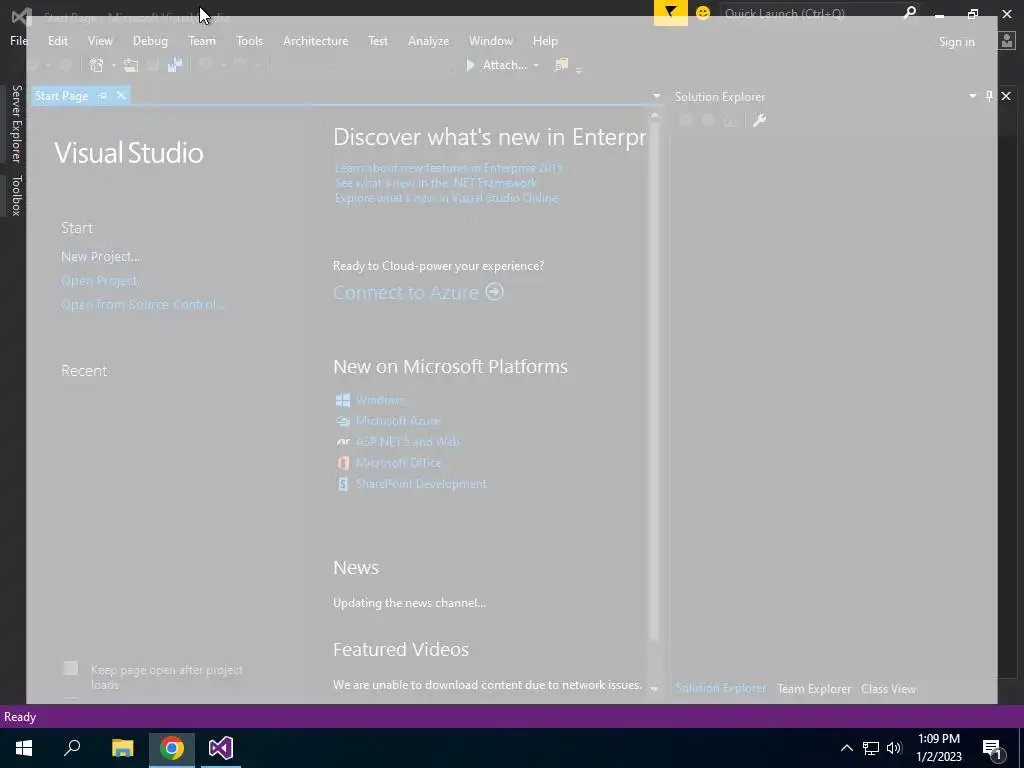Open the Debug menu
Viewport: 1024px width, 768px height.
[x=150, y=40]
